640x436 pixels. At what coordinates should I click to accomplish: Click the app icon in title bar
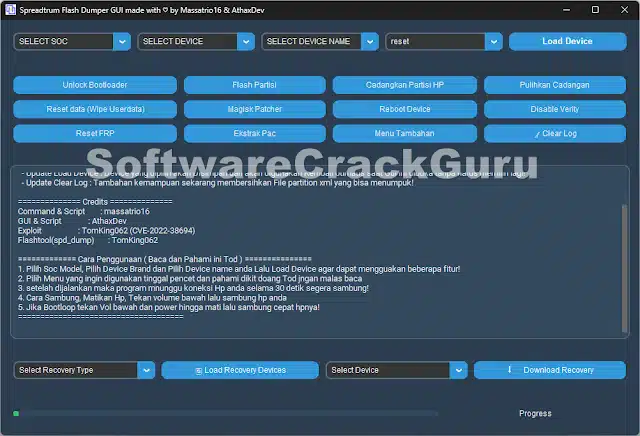click(10, 10)
